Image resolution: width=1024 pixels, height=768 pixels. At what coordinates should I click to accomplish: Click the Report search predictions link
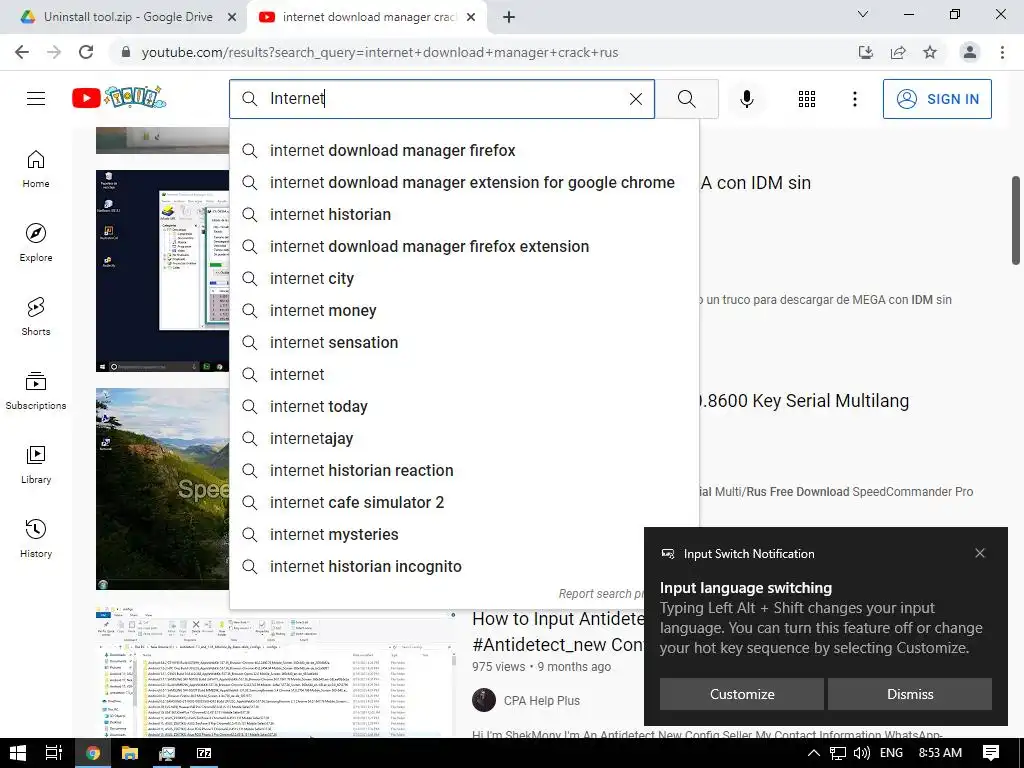[x=601, y=593]
